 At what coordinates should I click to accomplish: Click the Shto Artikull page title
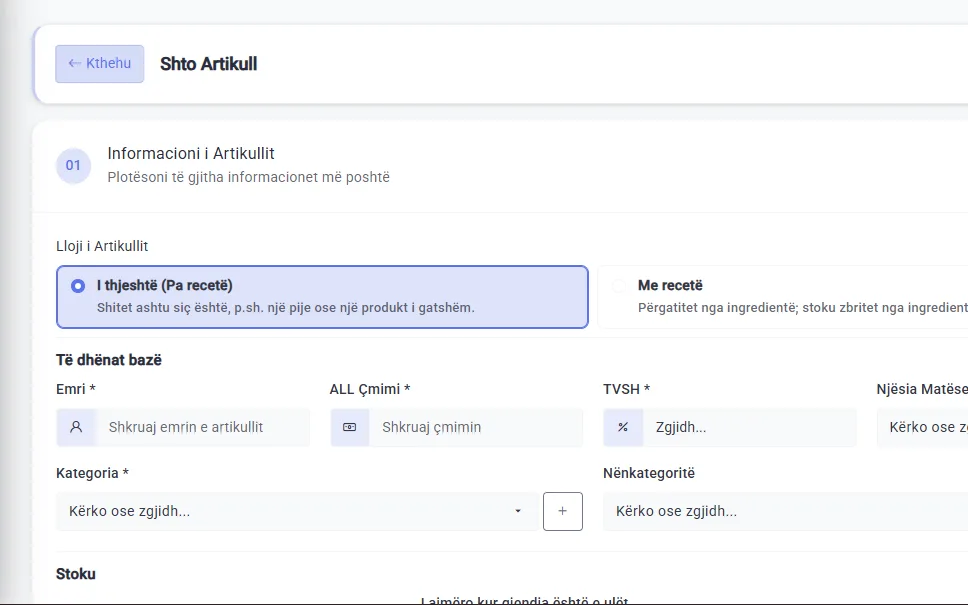coord(209,64)
